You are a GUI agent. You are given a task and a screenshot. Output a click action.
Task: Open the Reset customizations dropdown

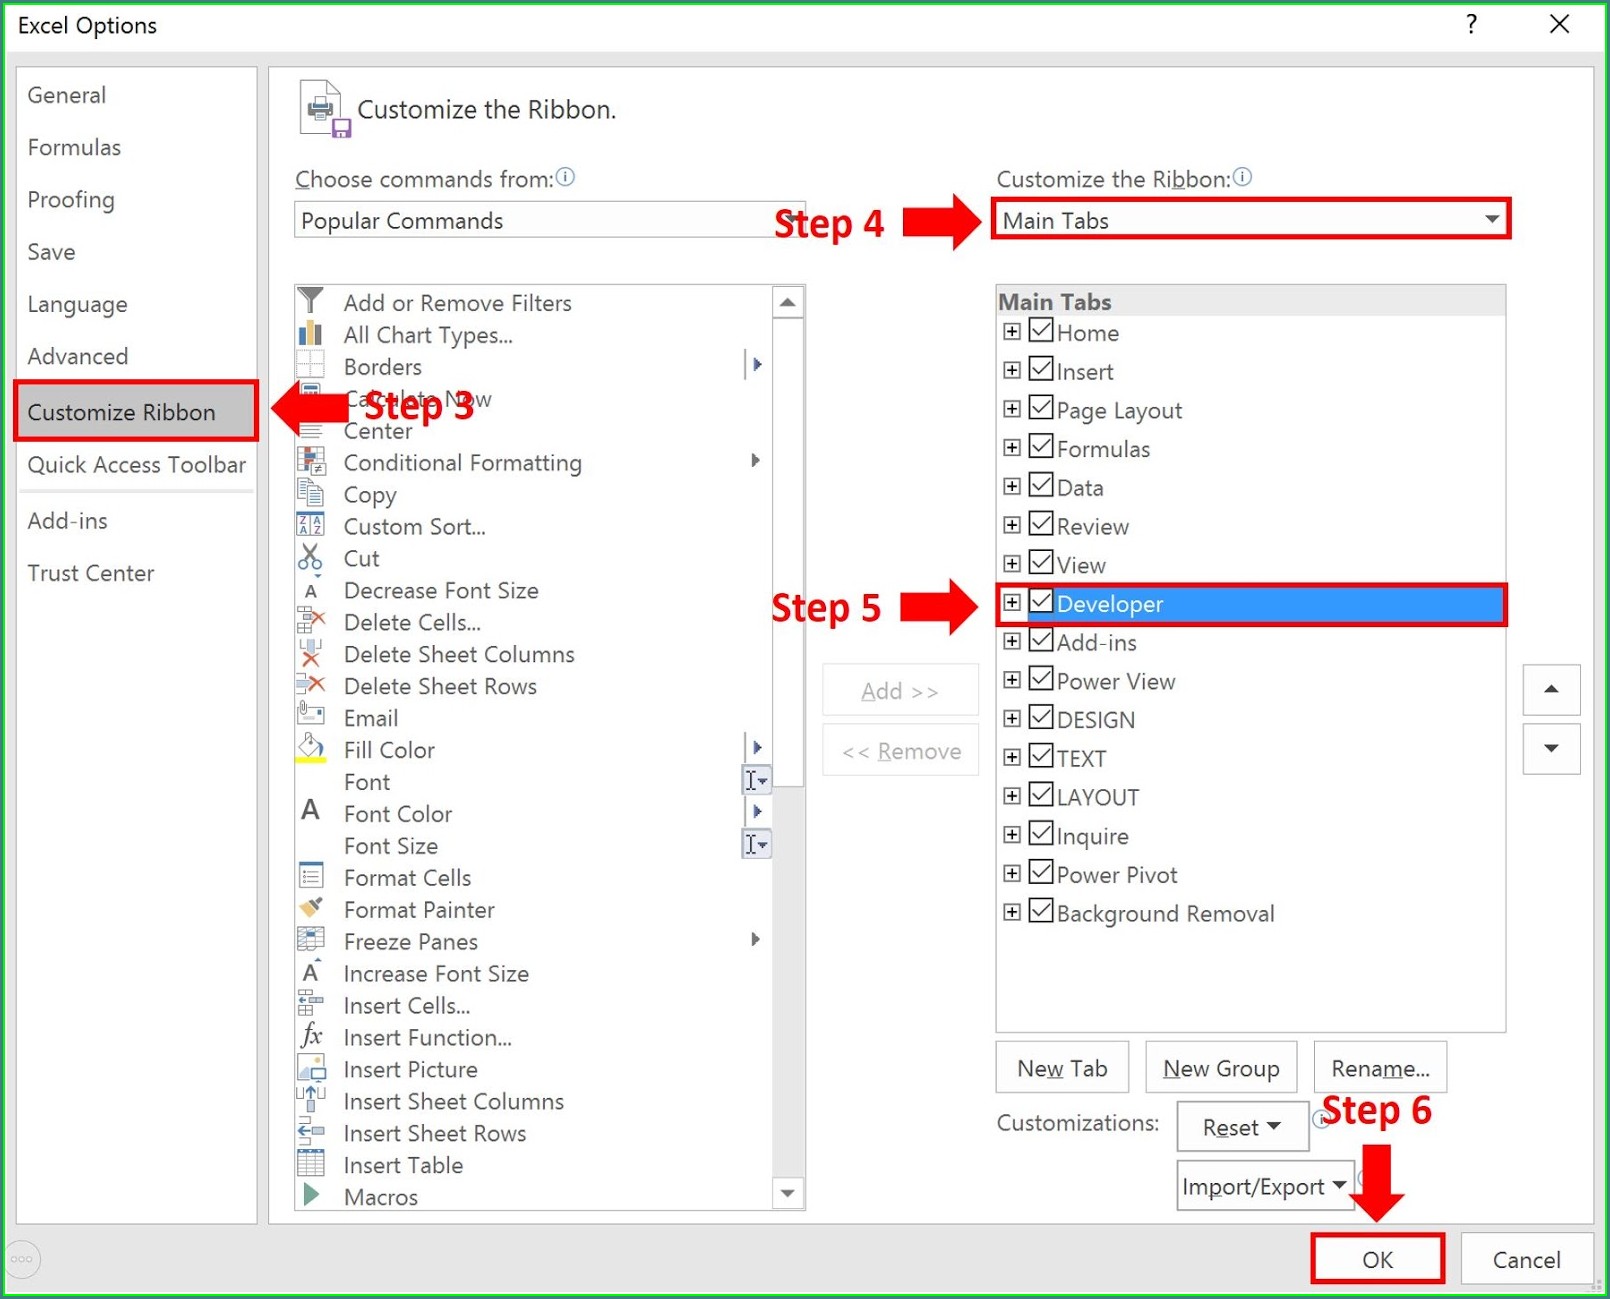coord(1242,1126)
